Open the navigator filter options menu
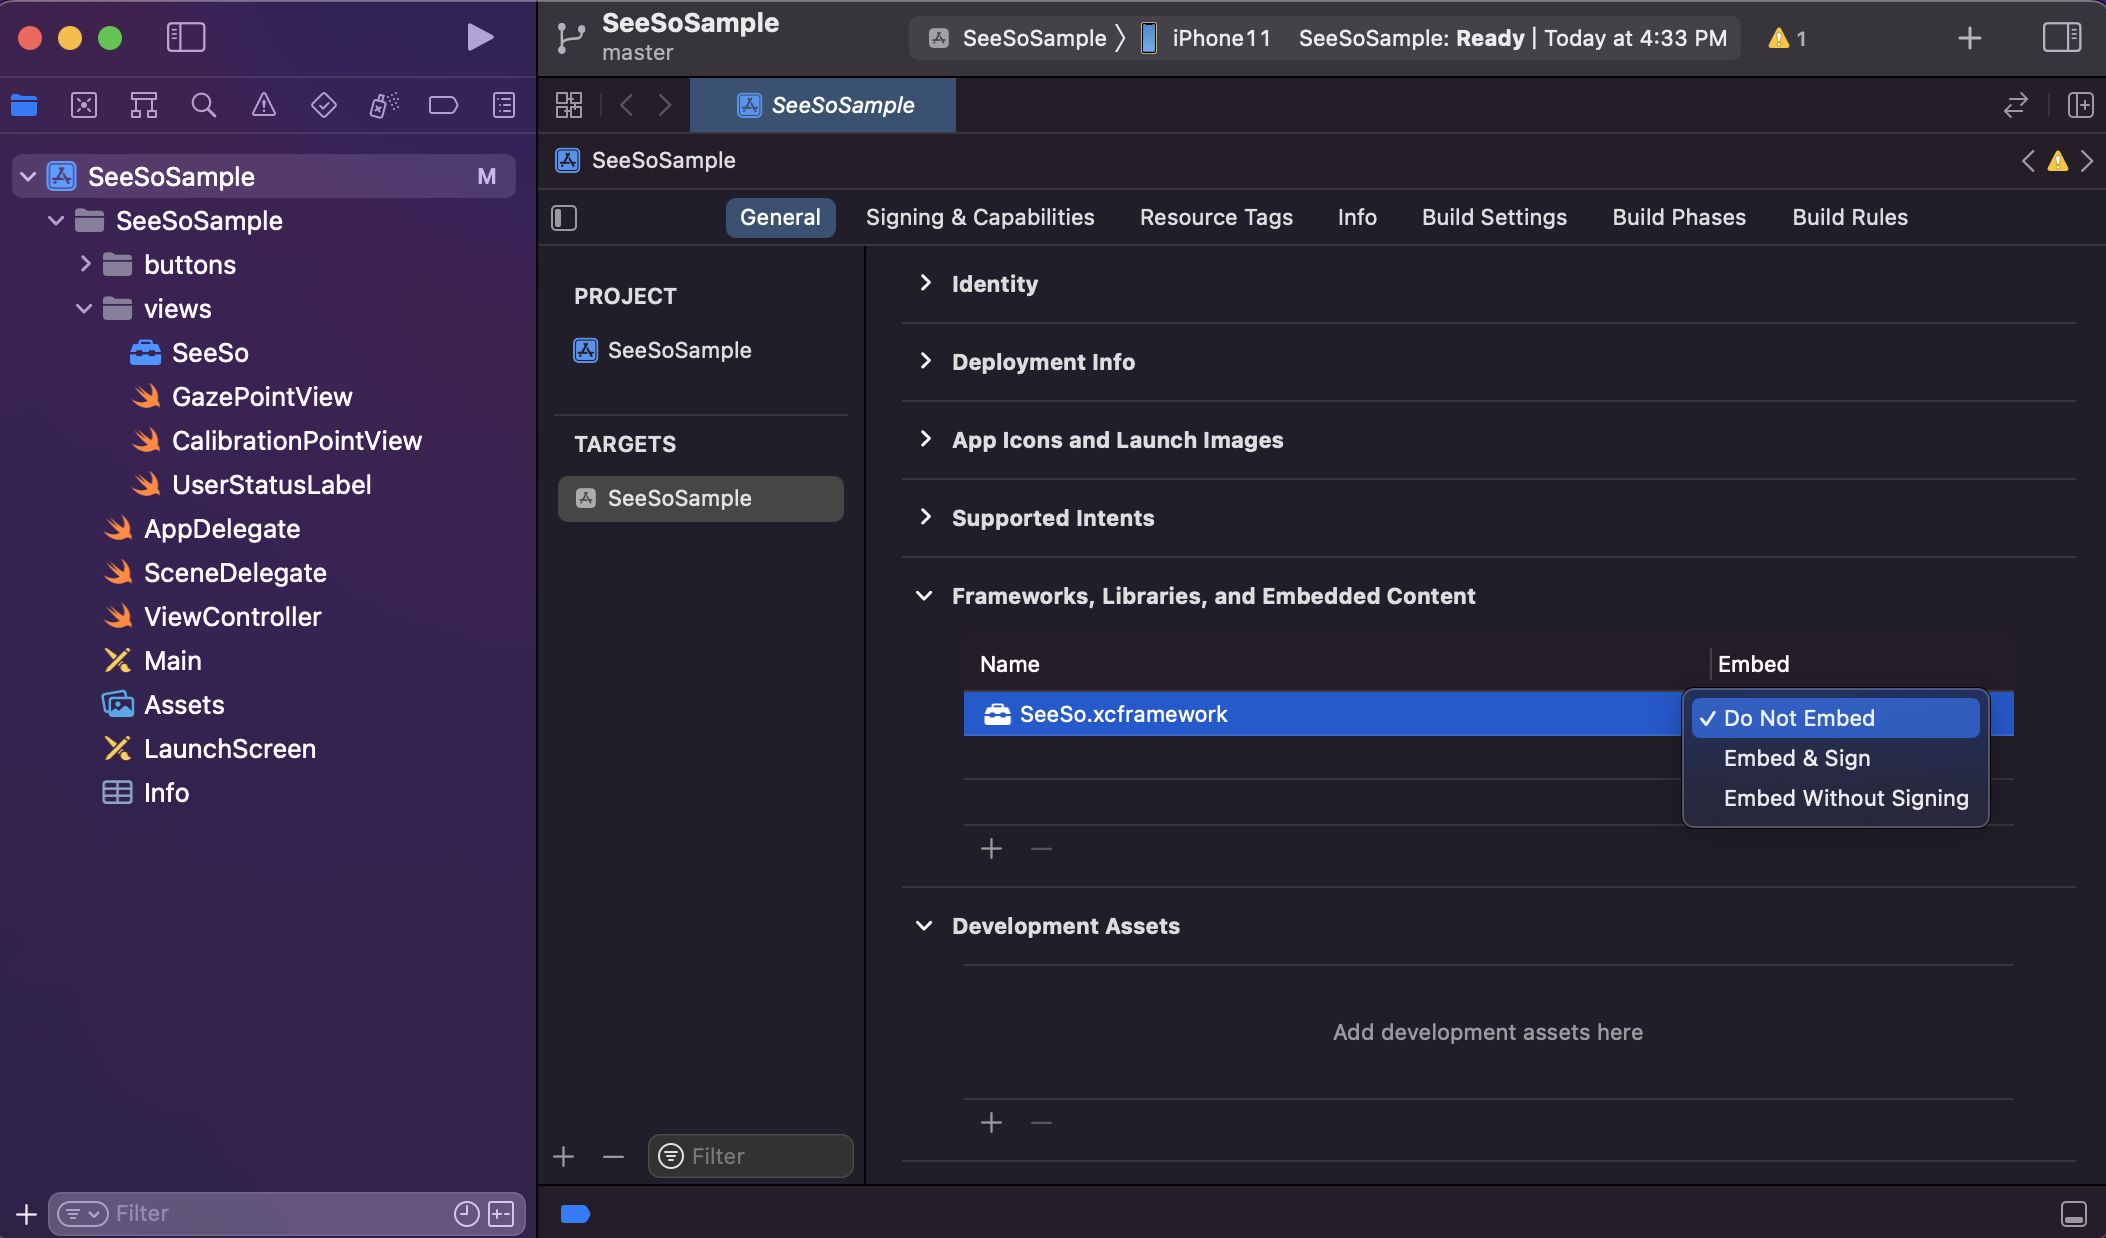The height and width of the screenshot is (1238, 2106). 82,1214
